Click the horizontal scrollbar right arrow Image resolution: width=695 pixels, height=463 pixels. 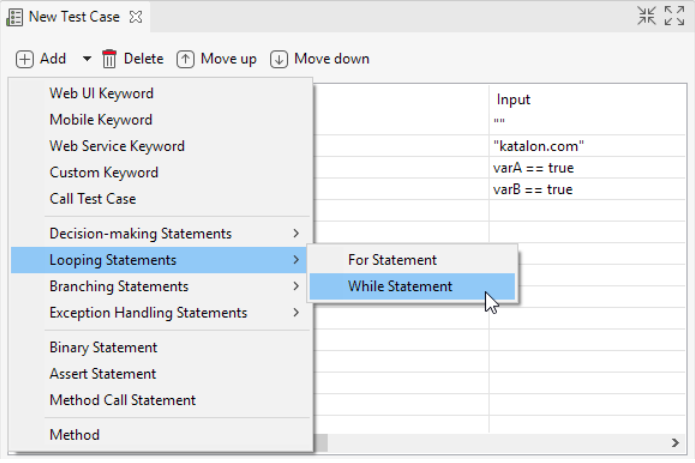click(676, 442)
